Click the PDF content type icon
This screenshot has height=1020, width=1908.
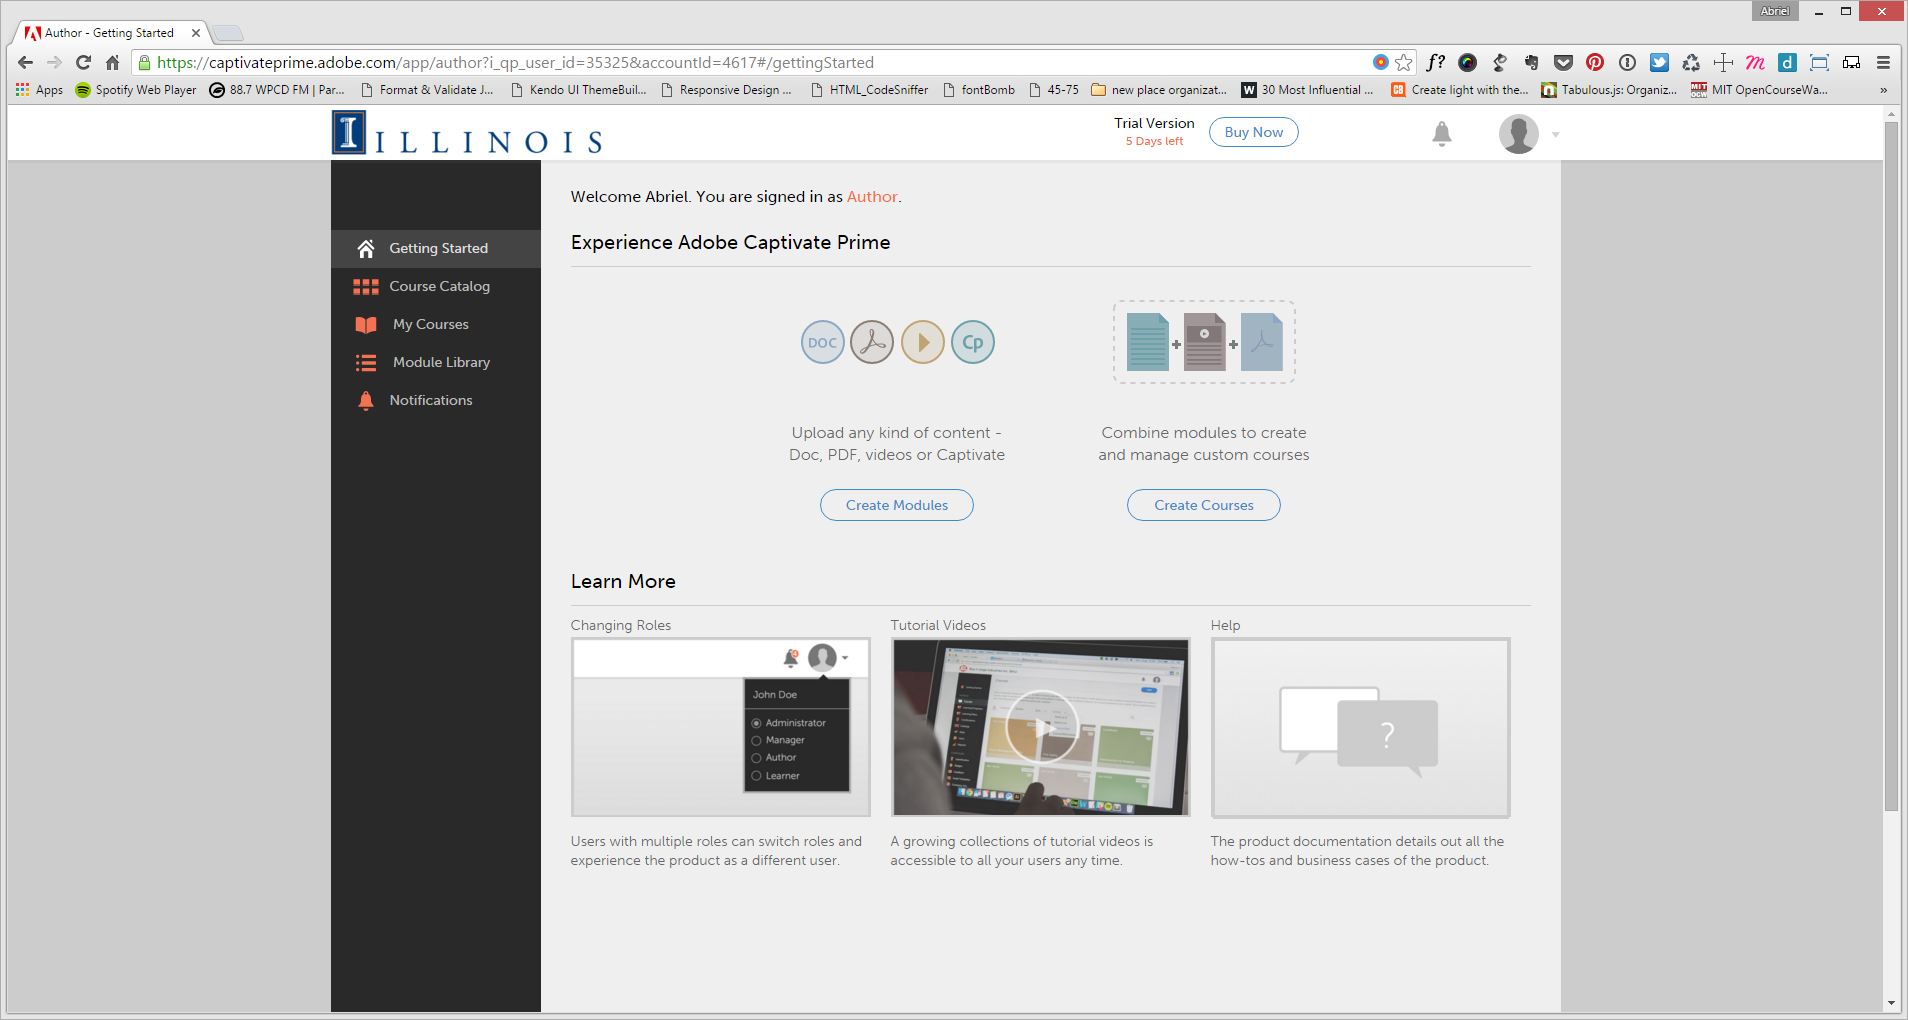tap(872, 342)
